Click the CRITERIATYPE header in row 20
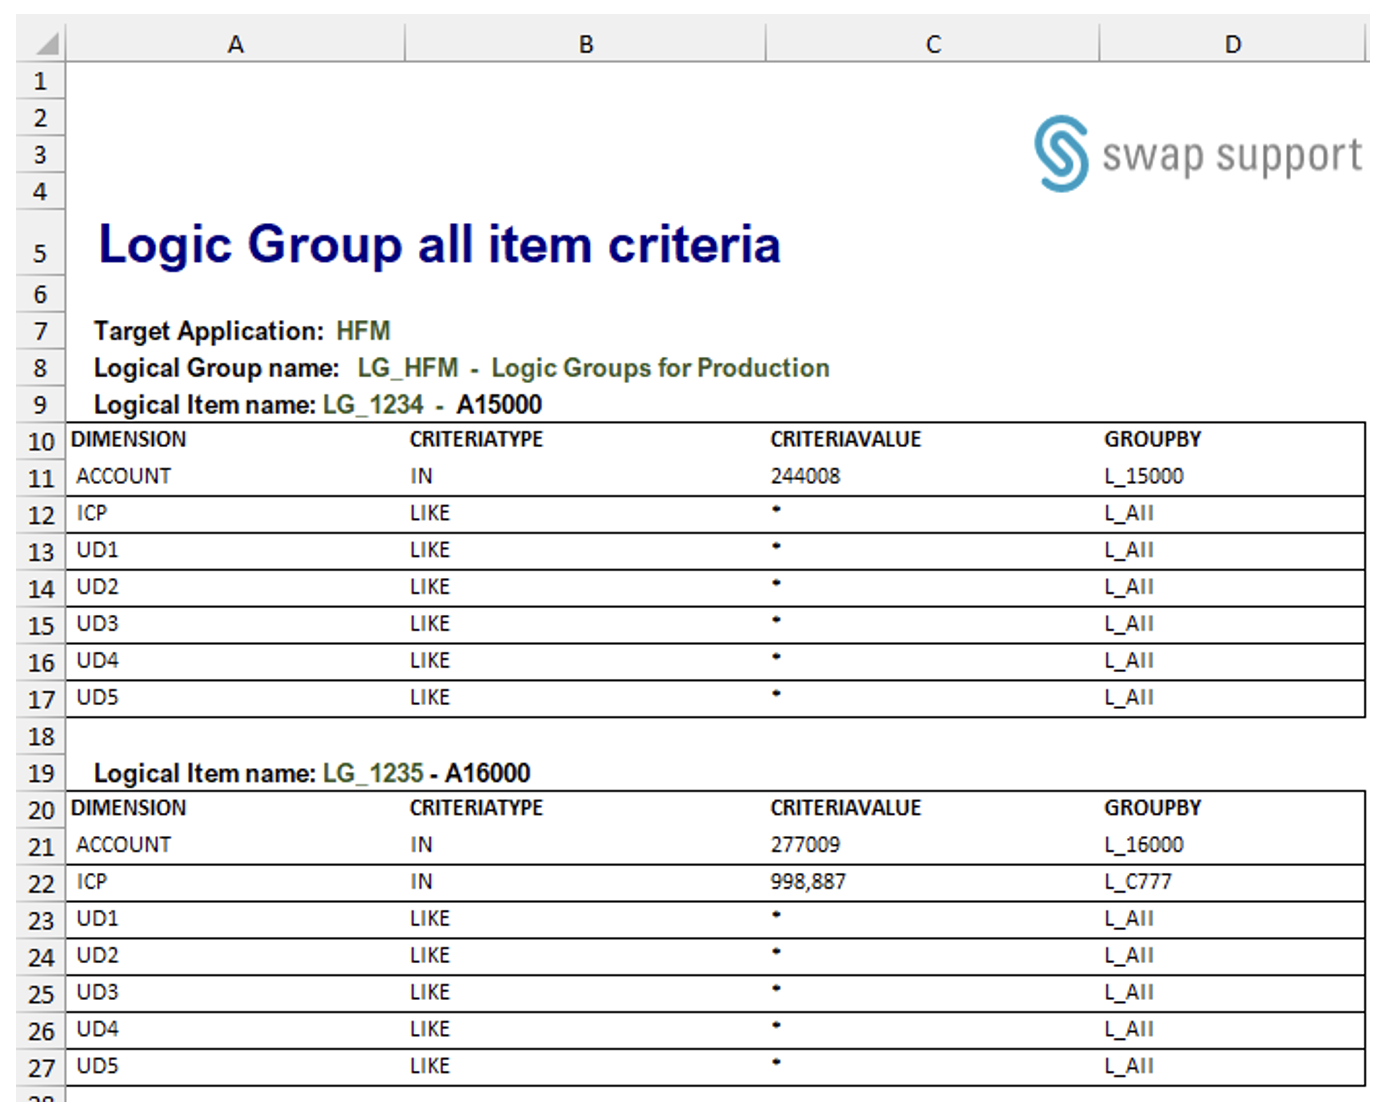 (476, 807)
